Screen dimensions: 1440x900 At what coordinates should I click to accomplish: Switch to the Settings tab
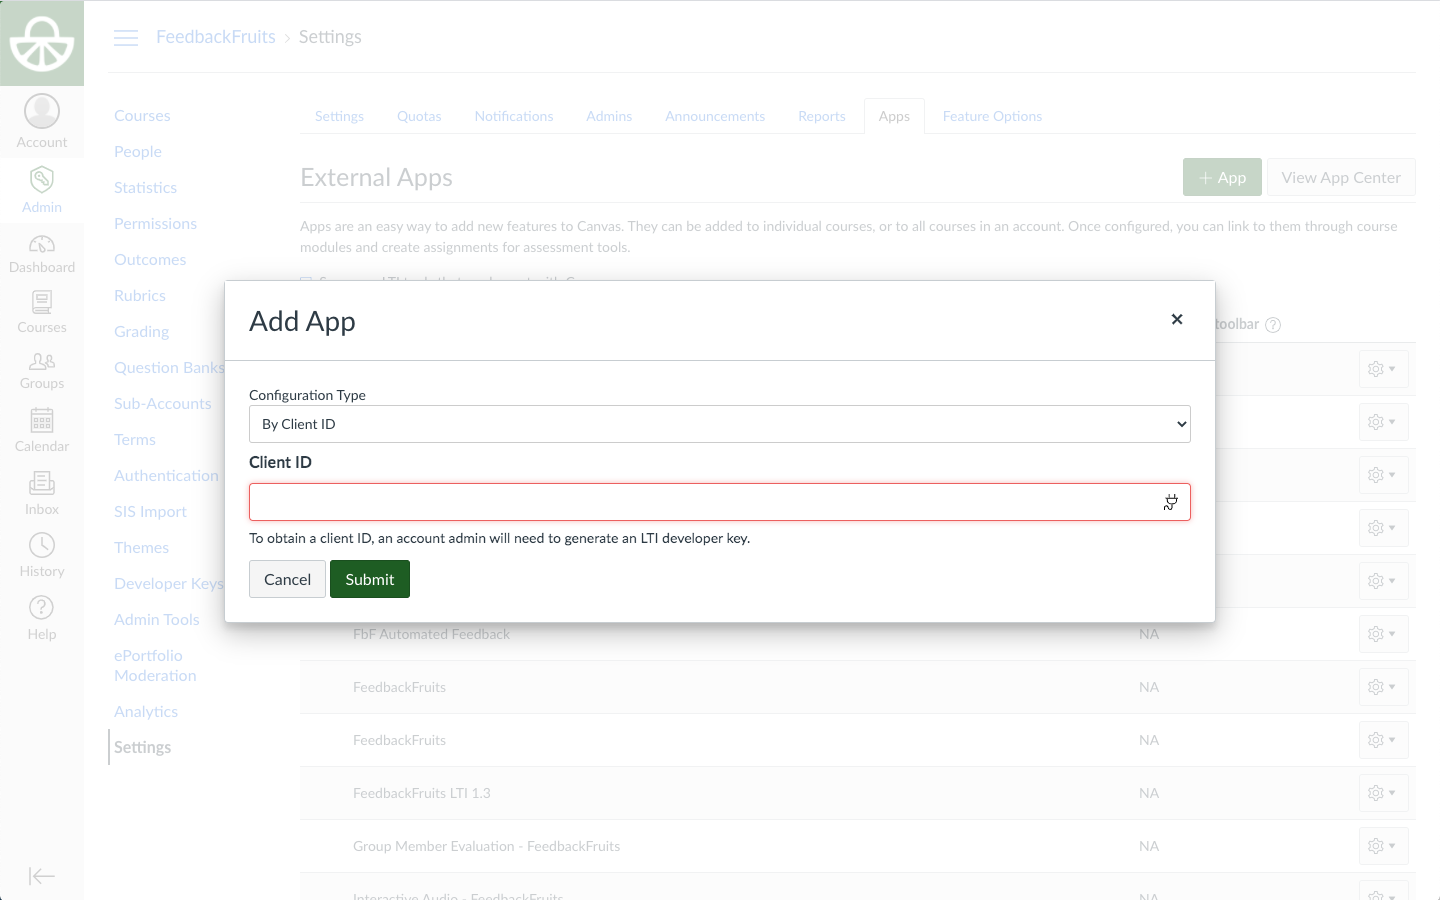(x=339, y=116)
